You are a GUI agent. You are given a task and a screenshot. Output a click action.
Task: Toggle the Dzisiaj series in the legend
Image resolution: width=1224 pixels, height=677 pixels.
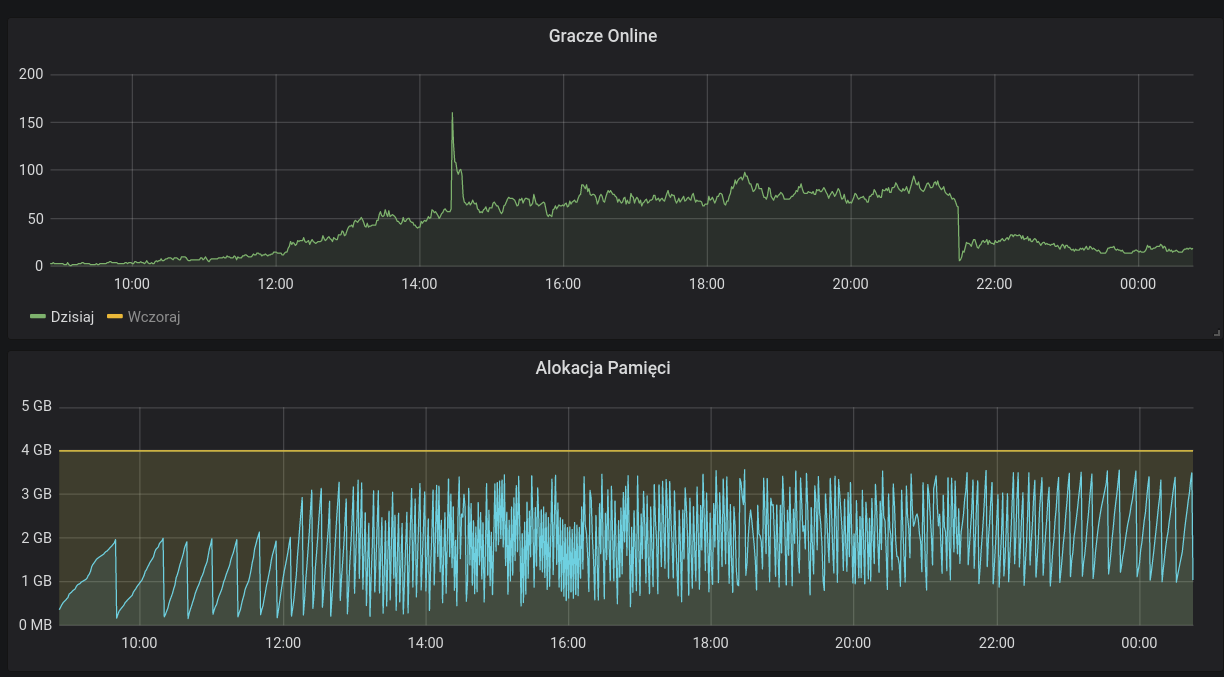click(x=72, y=317)
